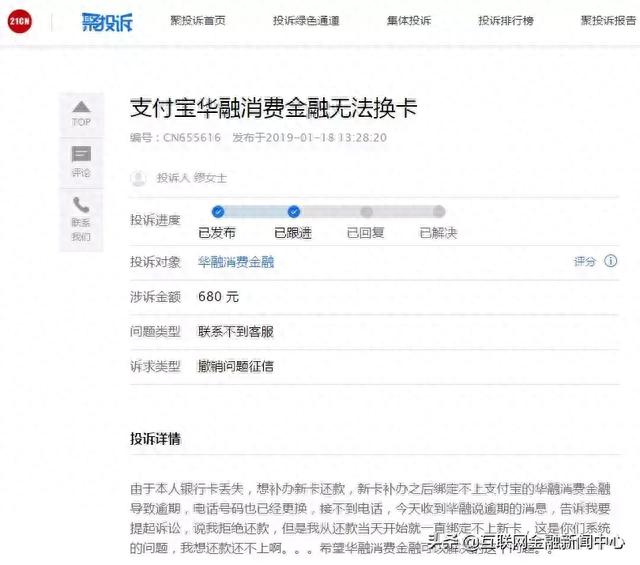
Task: Click the 评分 rating link
Action: 584,261
